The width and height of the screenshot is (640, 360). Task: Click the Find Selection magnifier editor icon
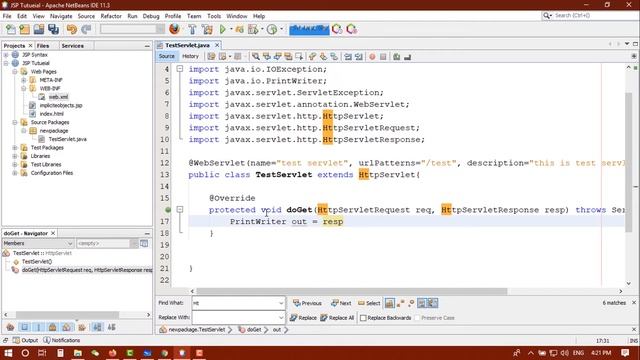pyautogui.click(x=256, y=56)
